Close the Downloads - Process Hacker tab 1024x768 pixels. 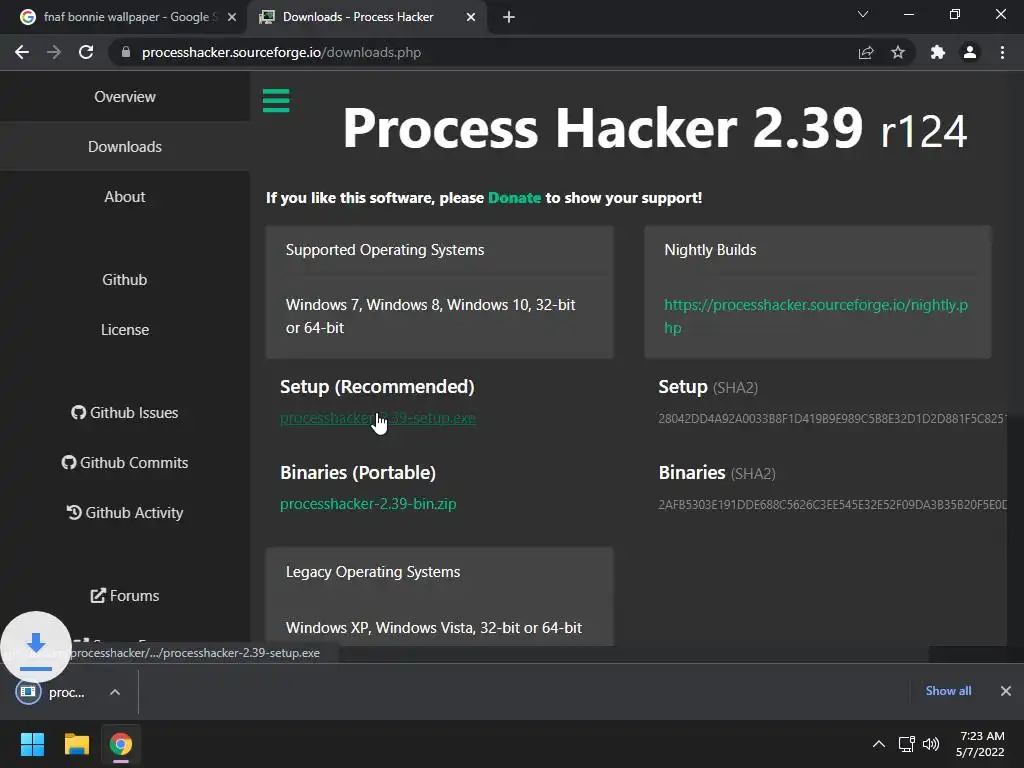pos(471,17)
